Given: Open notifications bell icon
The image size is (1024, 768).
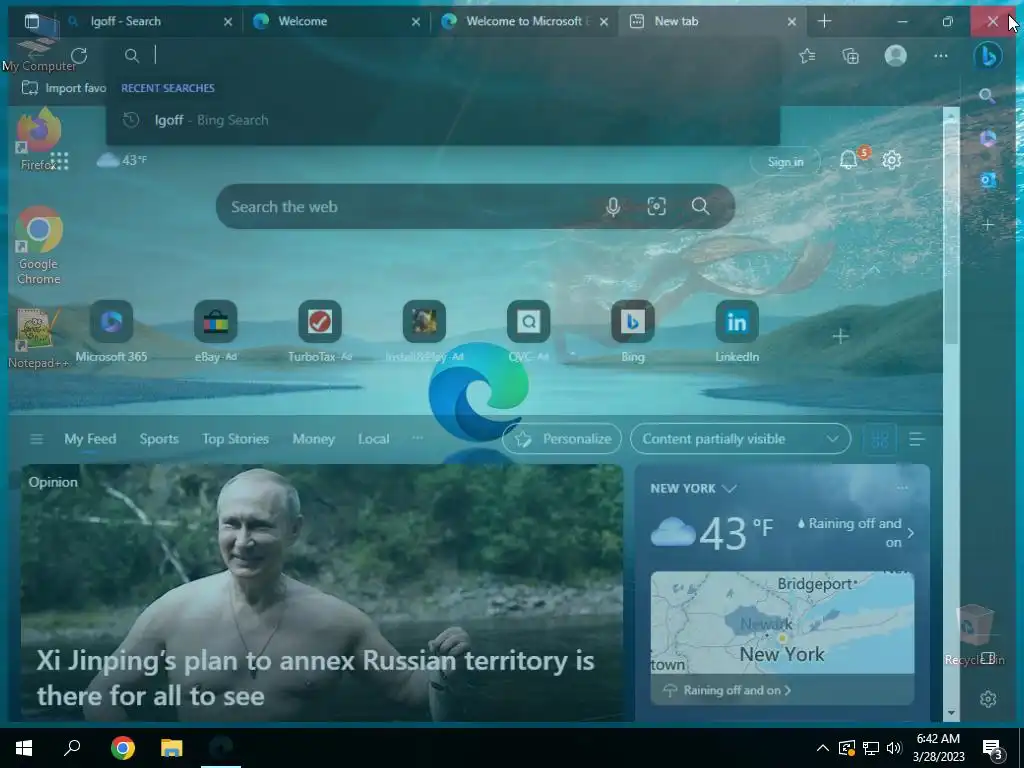Looking at the screenshot, I should click(x=848, y=160).
